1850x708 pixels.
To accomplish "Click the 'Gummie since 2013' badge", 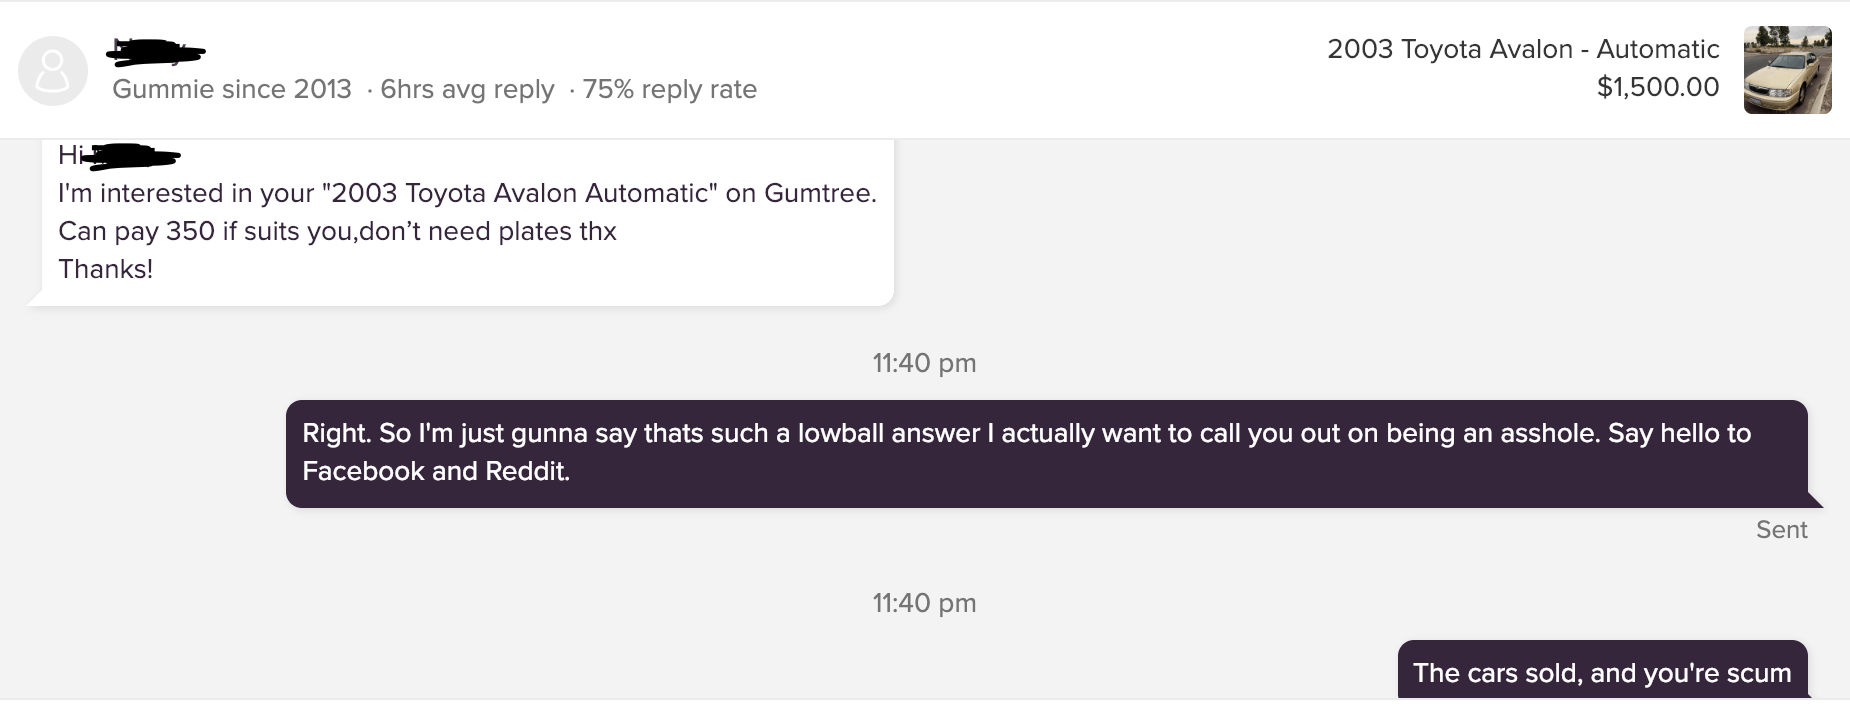I will (231, 89).
